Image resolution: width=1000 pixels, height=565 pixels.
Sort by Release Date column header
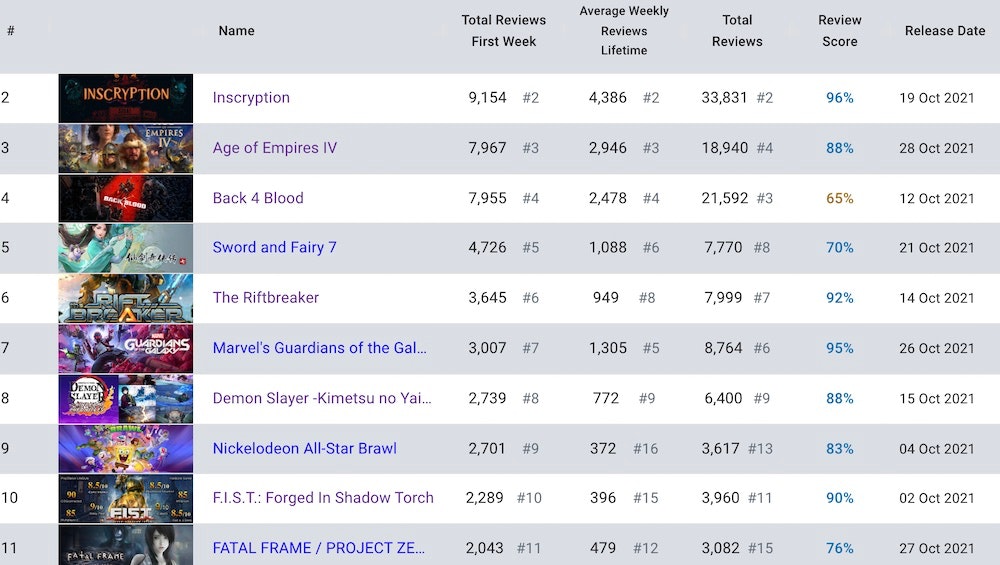[945, 31]
